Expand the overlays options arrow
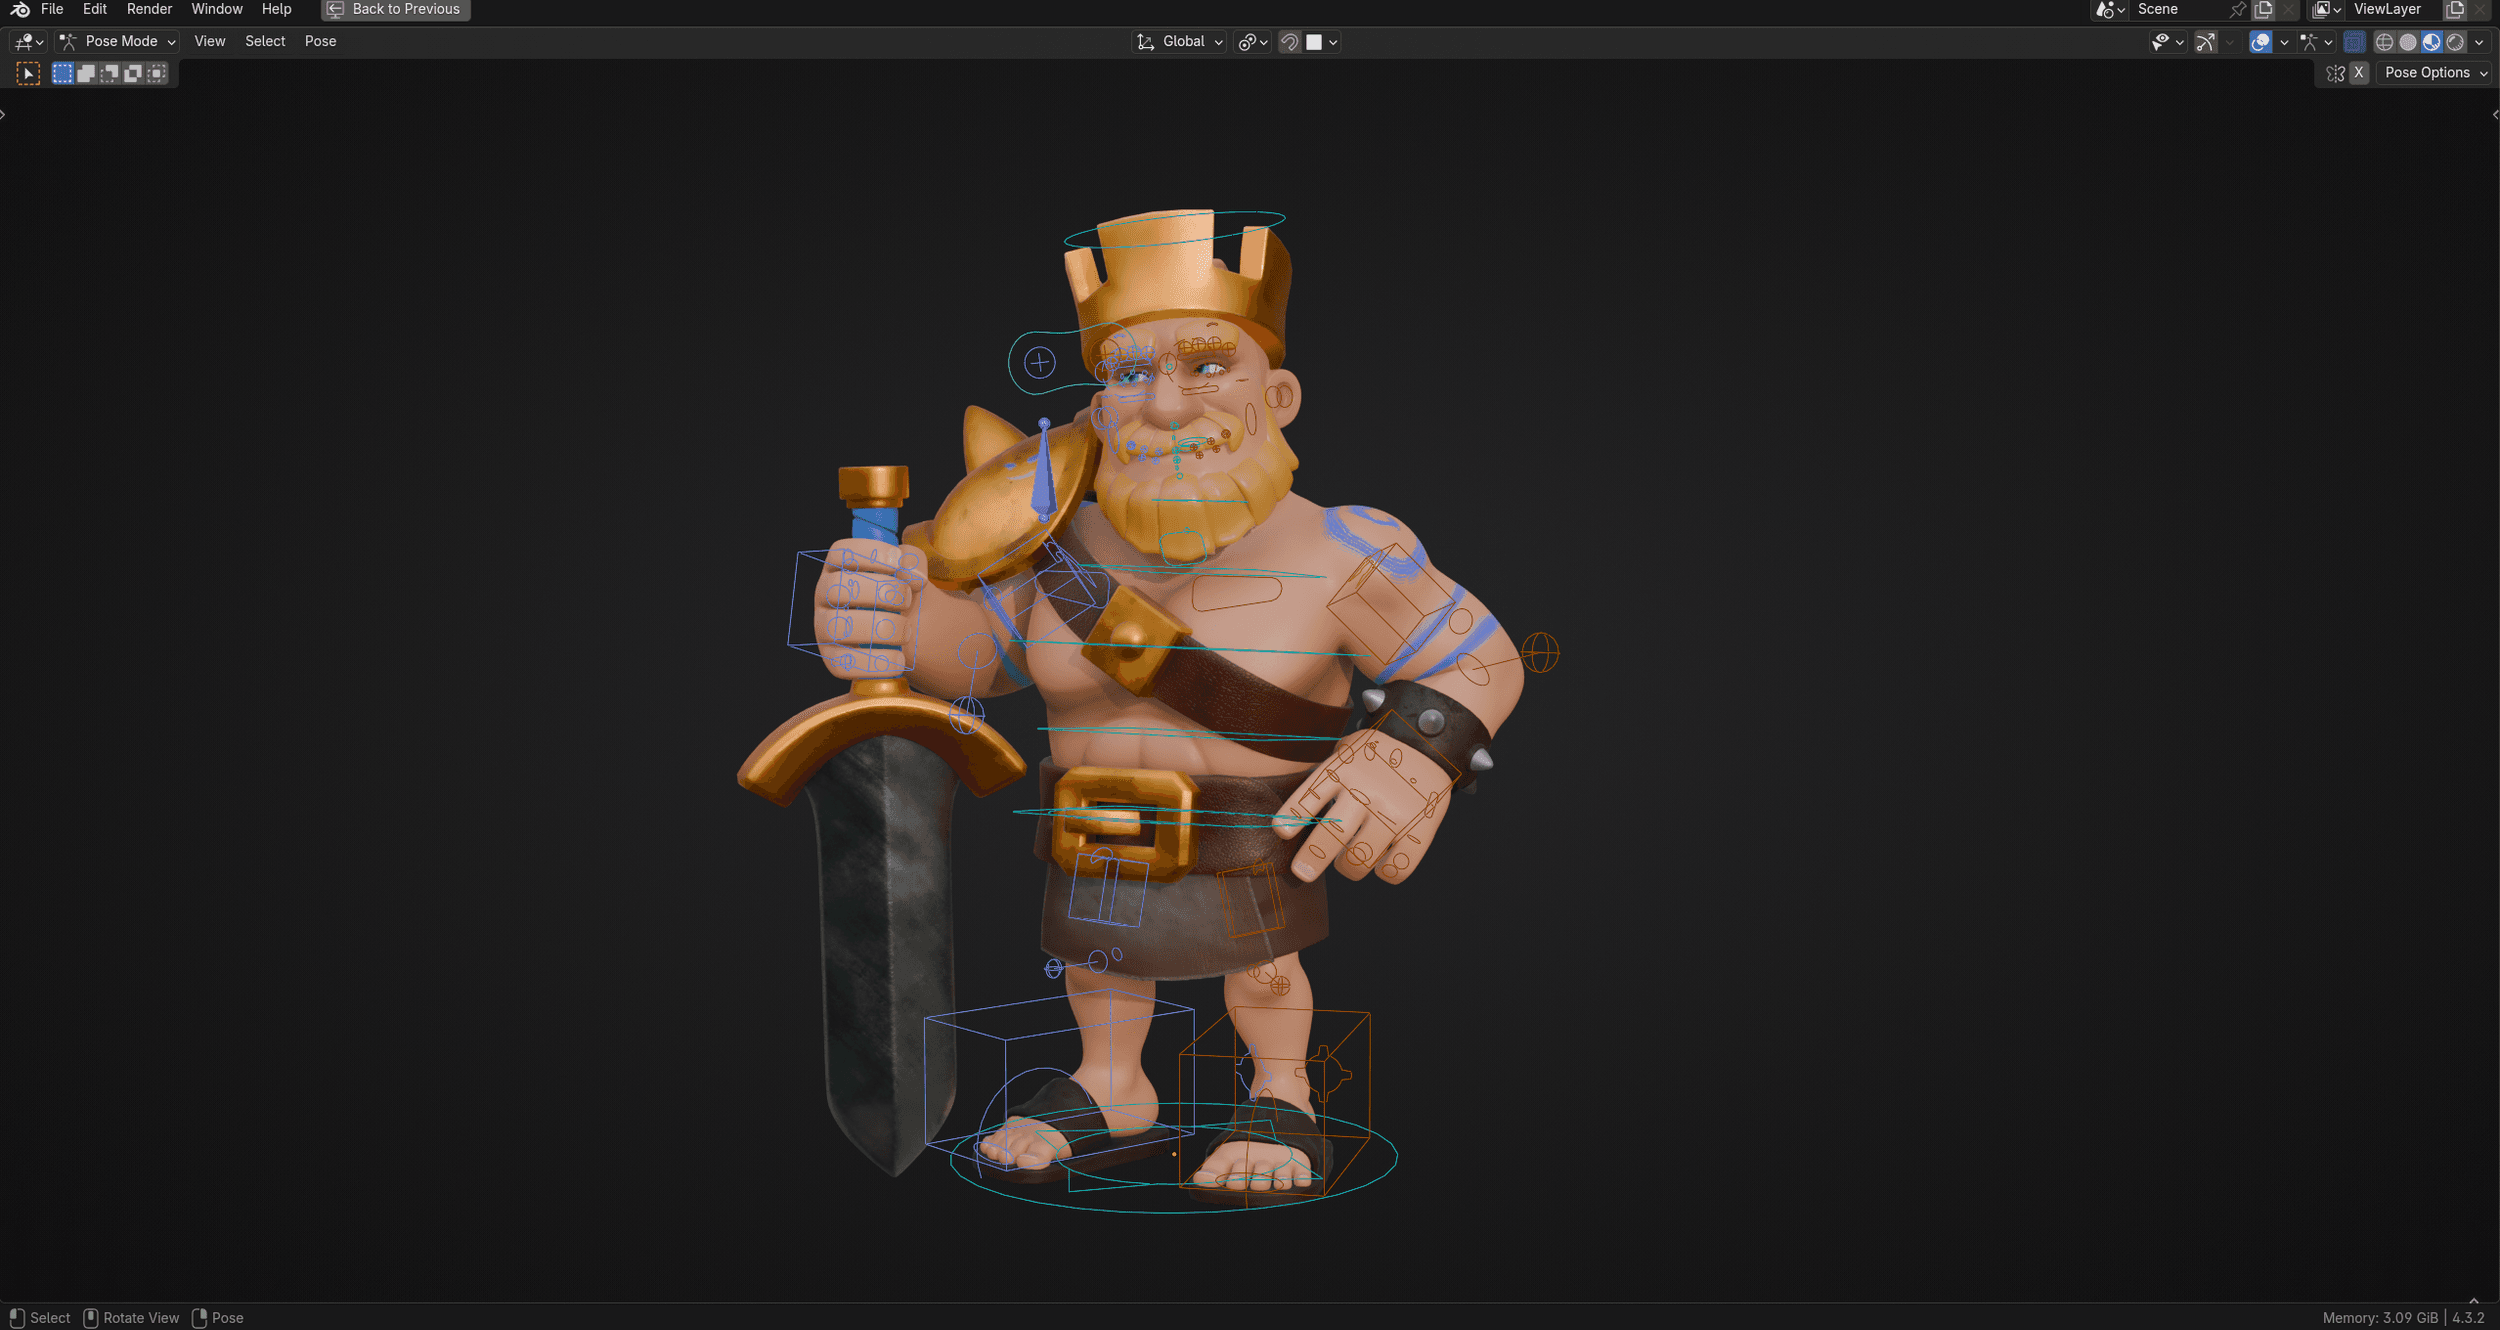 click(x=2284, y=42)
